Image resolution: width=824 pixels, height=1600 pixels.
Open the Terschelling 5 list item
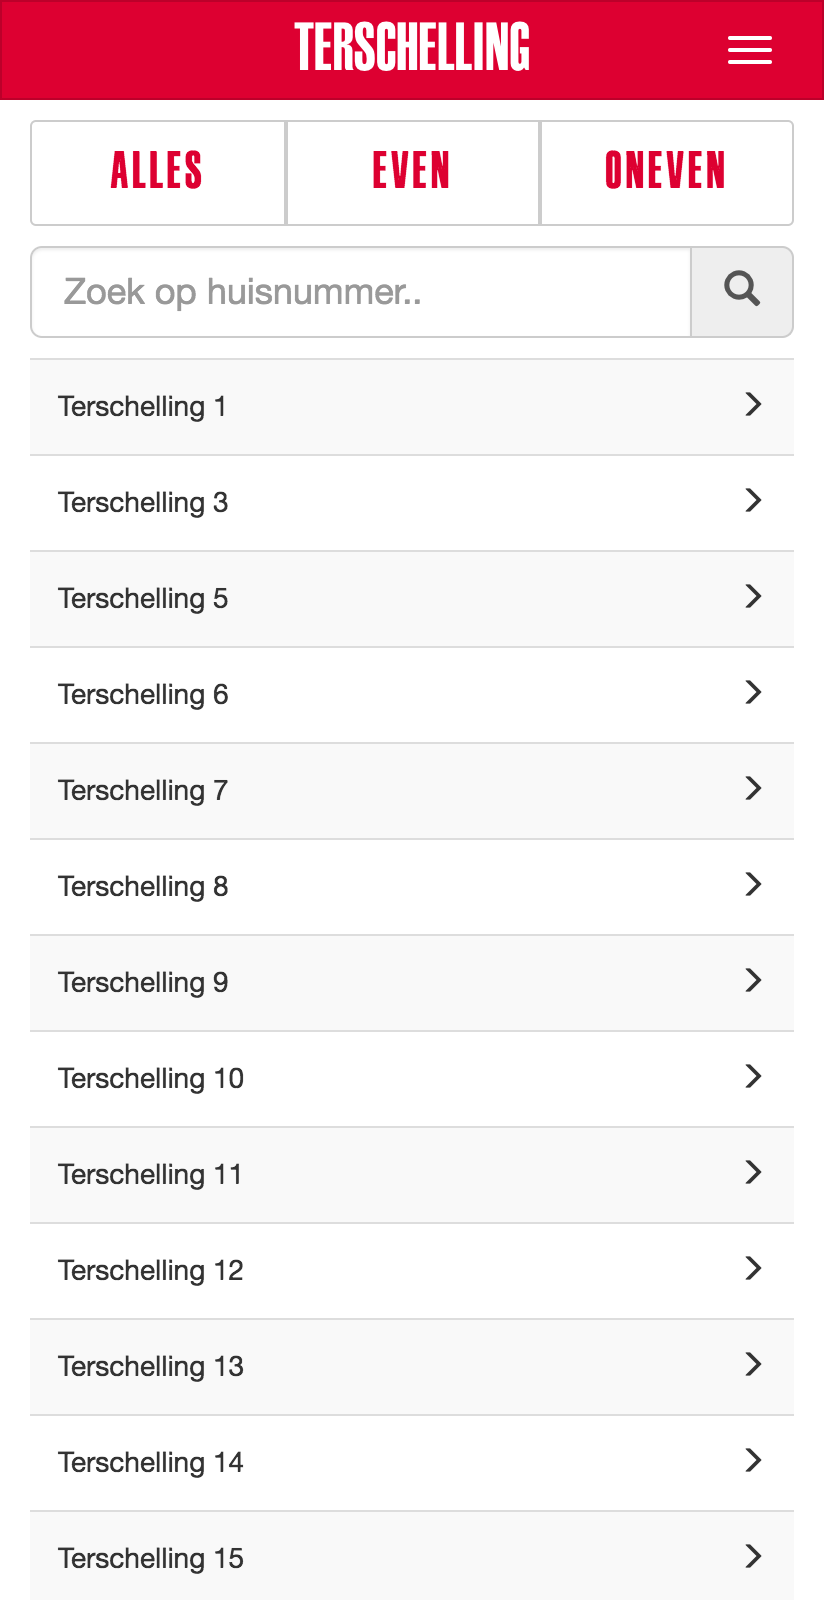tap(412, 599)
